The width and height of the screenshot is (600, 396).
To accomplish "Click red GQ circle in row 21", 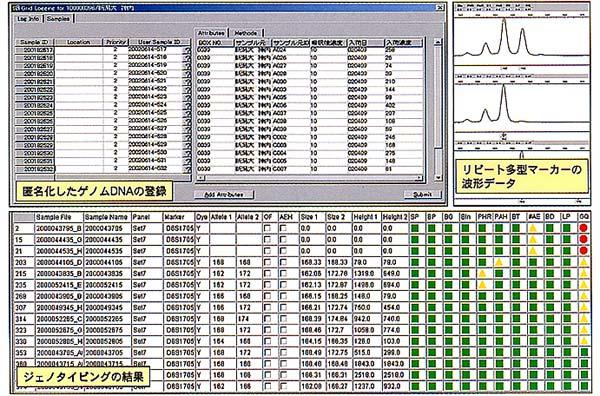I will (584, 251).
